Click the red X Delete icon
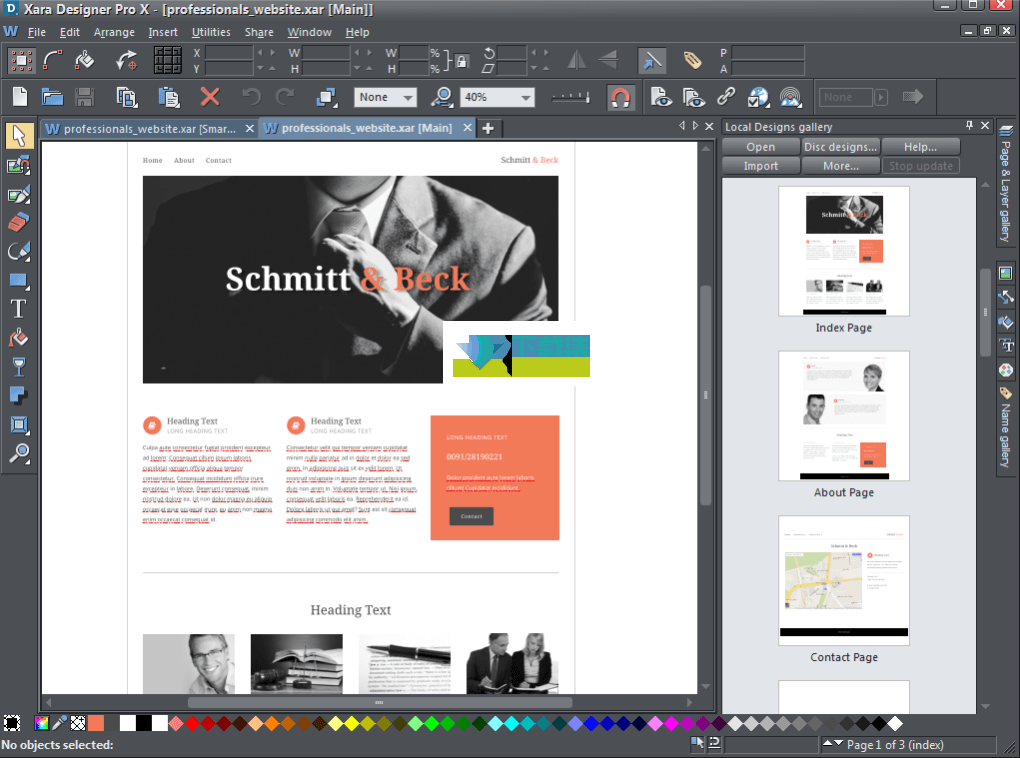 pyautogui.click(x=209, y=97)
